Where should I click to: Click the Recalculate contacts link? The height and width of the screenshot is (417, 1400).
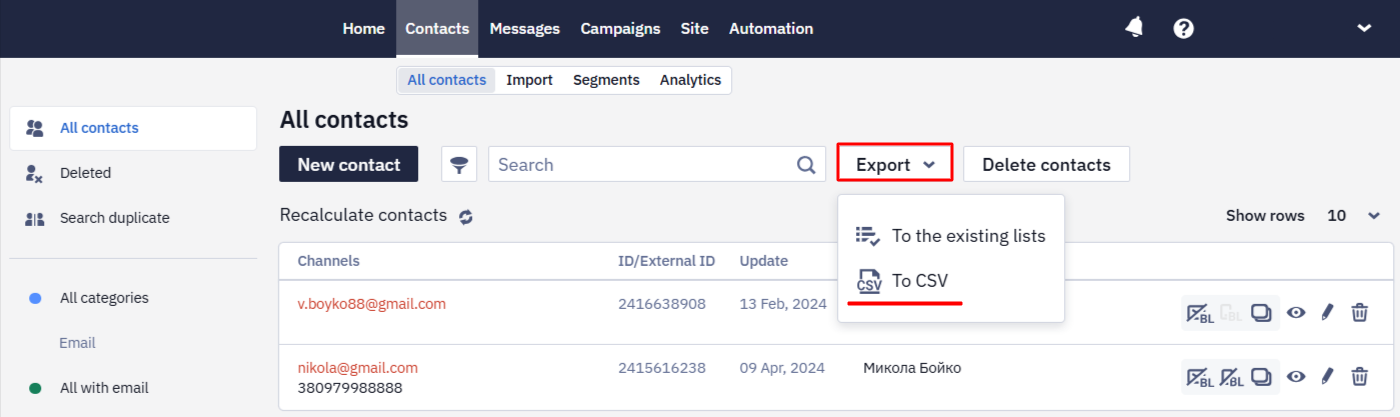tap(363, 215)
